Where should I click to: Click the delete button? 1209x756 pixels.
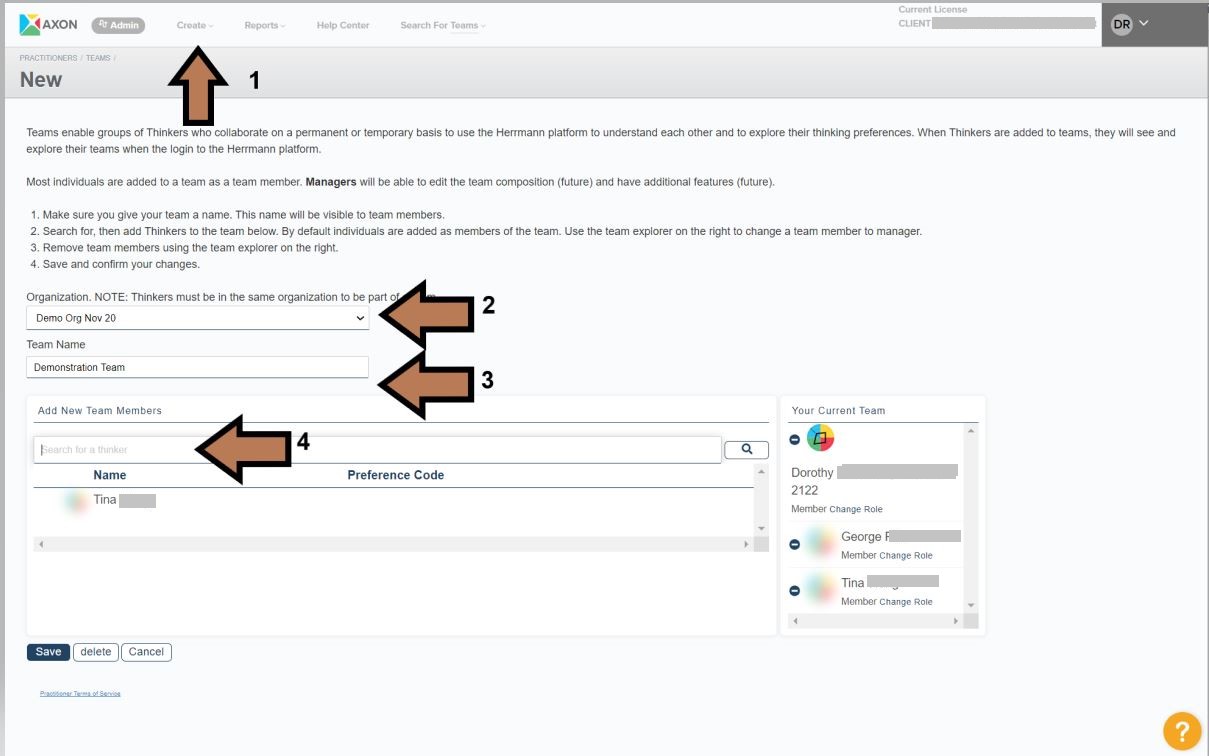[x=96, y=652]
